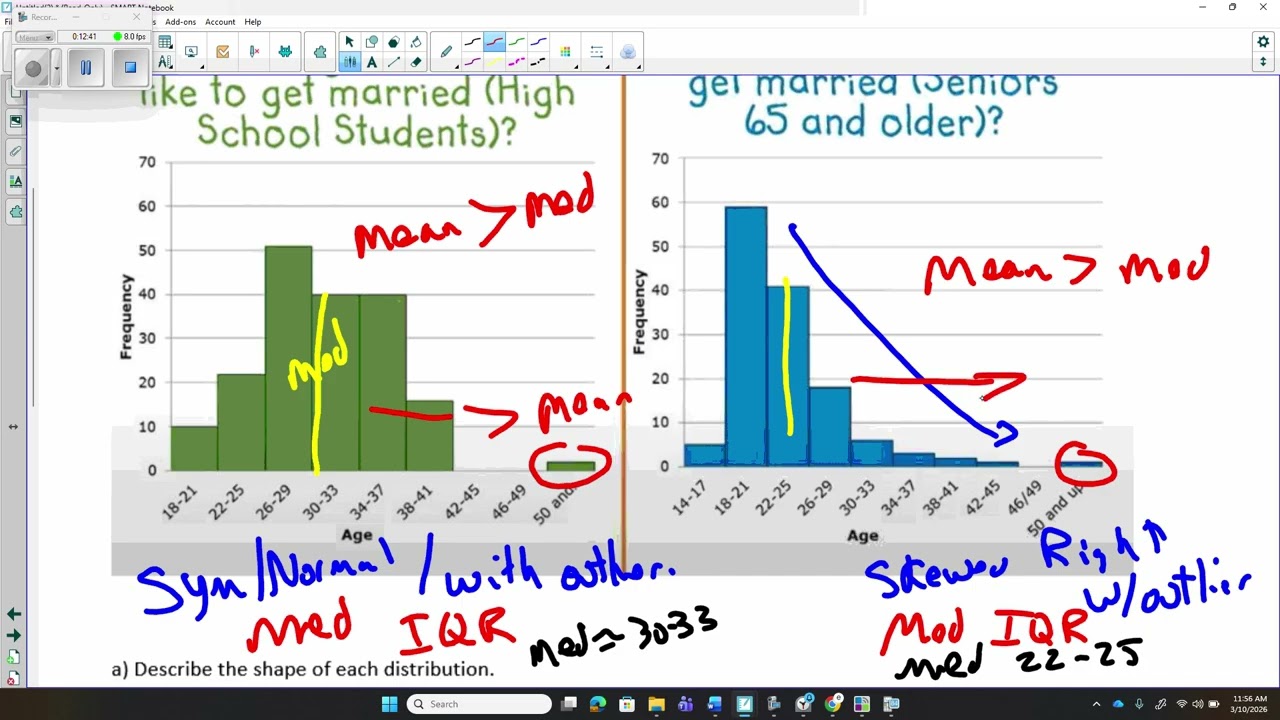
Task: Select the Lines tool
Action: coord(393,62)
